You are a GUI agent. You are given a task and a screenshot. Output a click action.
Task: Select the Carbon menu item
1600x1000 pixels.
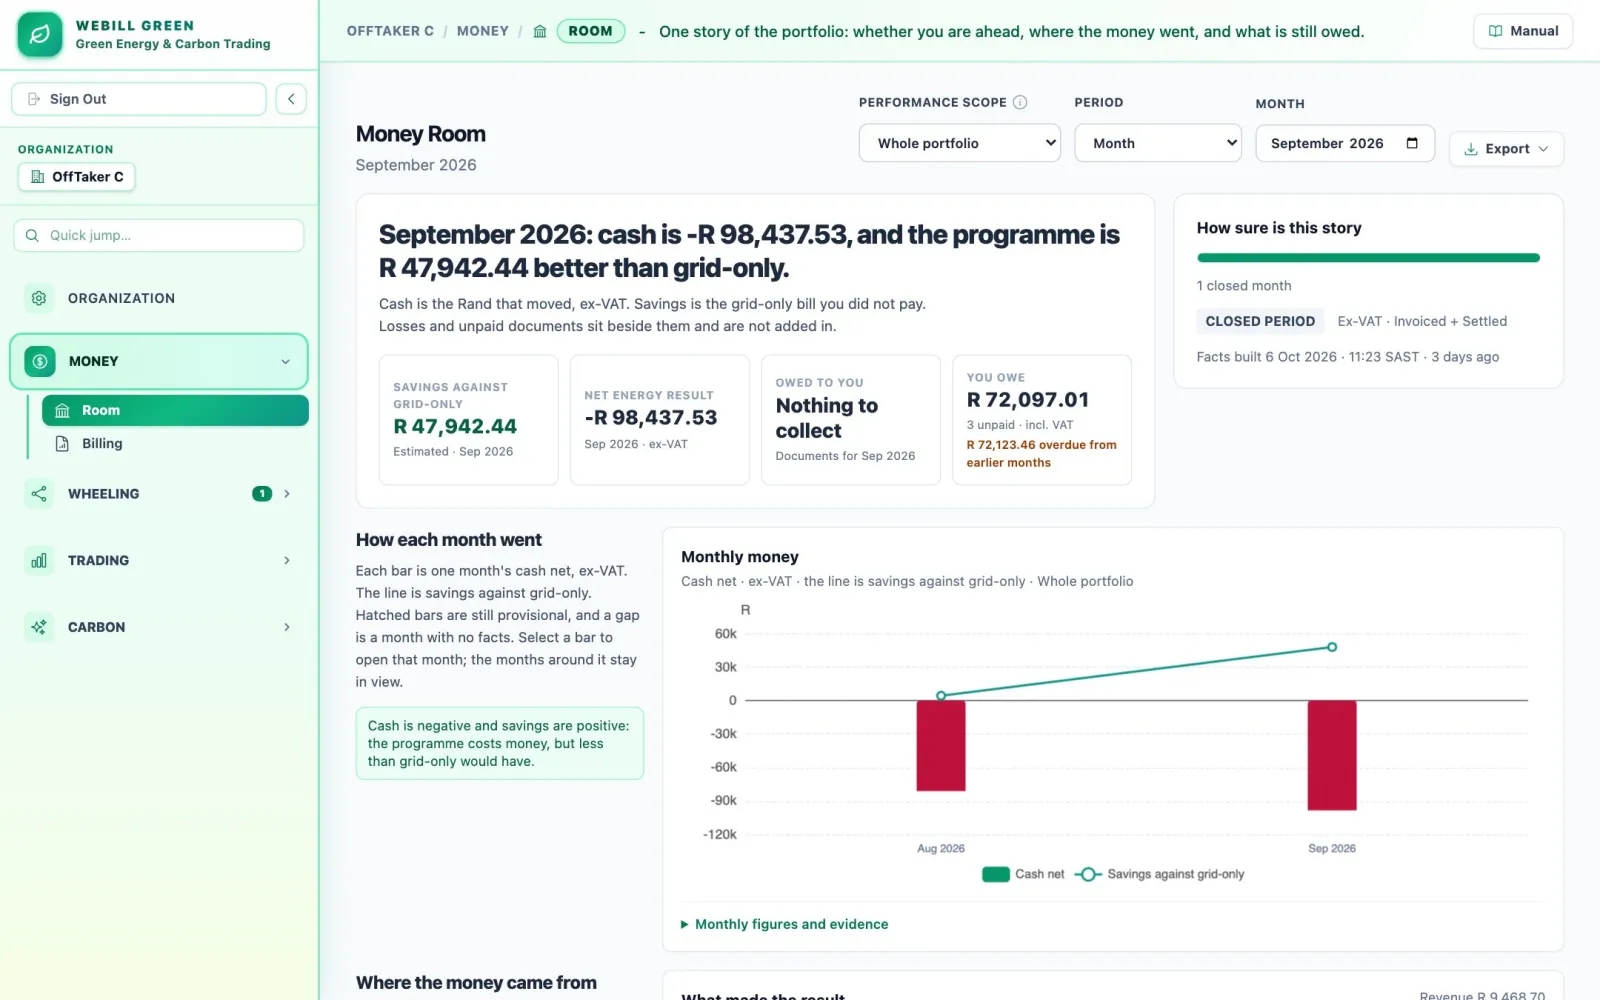click(159, 627)
